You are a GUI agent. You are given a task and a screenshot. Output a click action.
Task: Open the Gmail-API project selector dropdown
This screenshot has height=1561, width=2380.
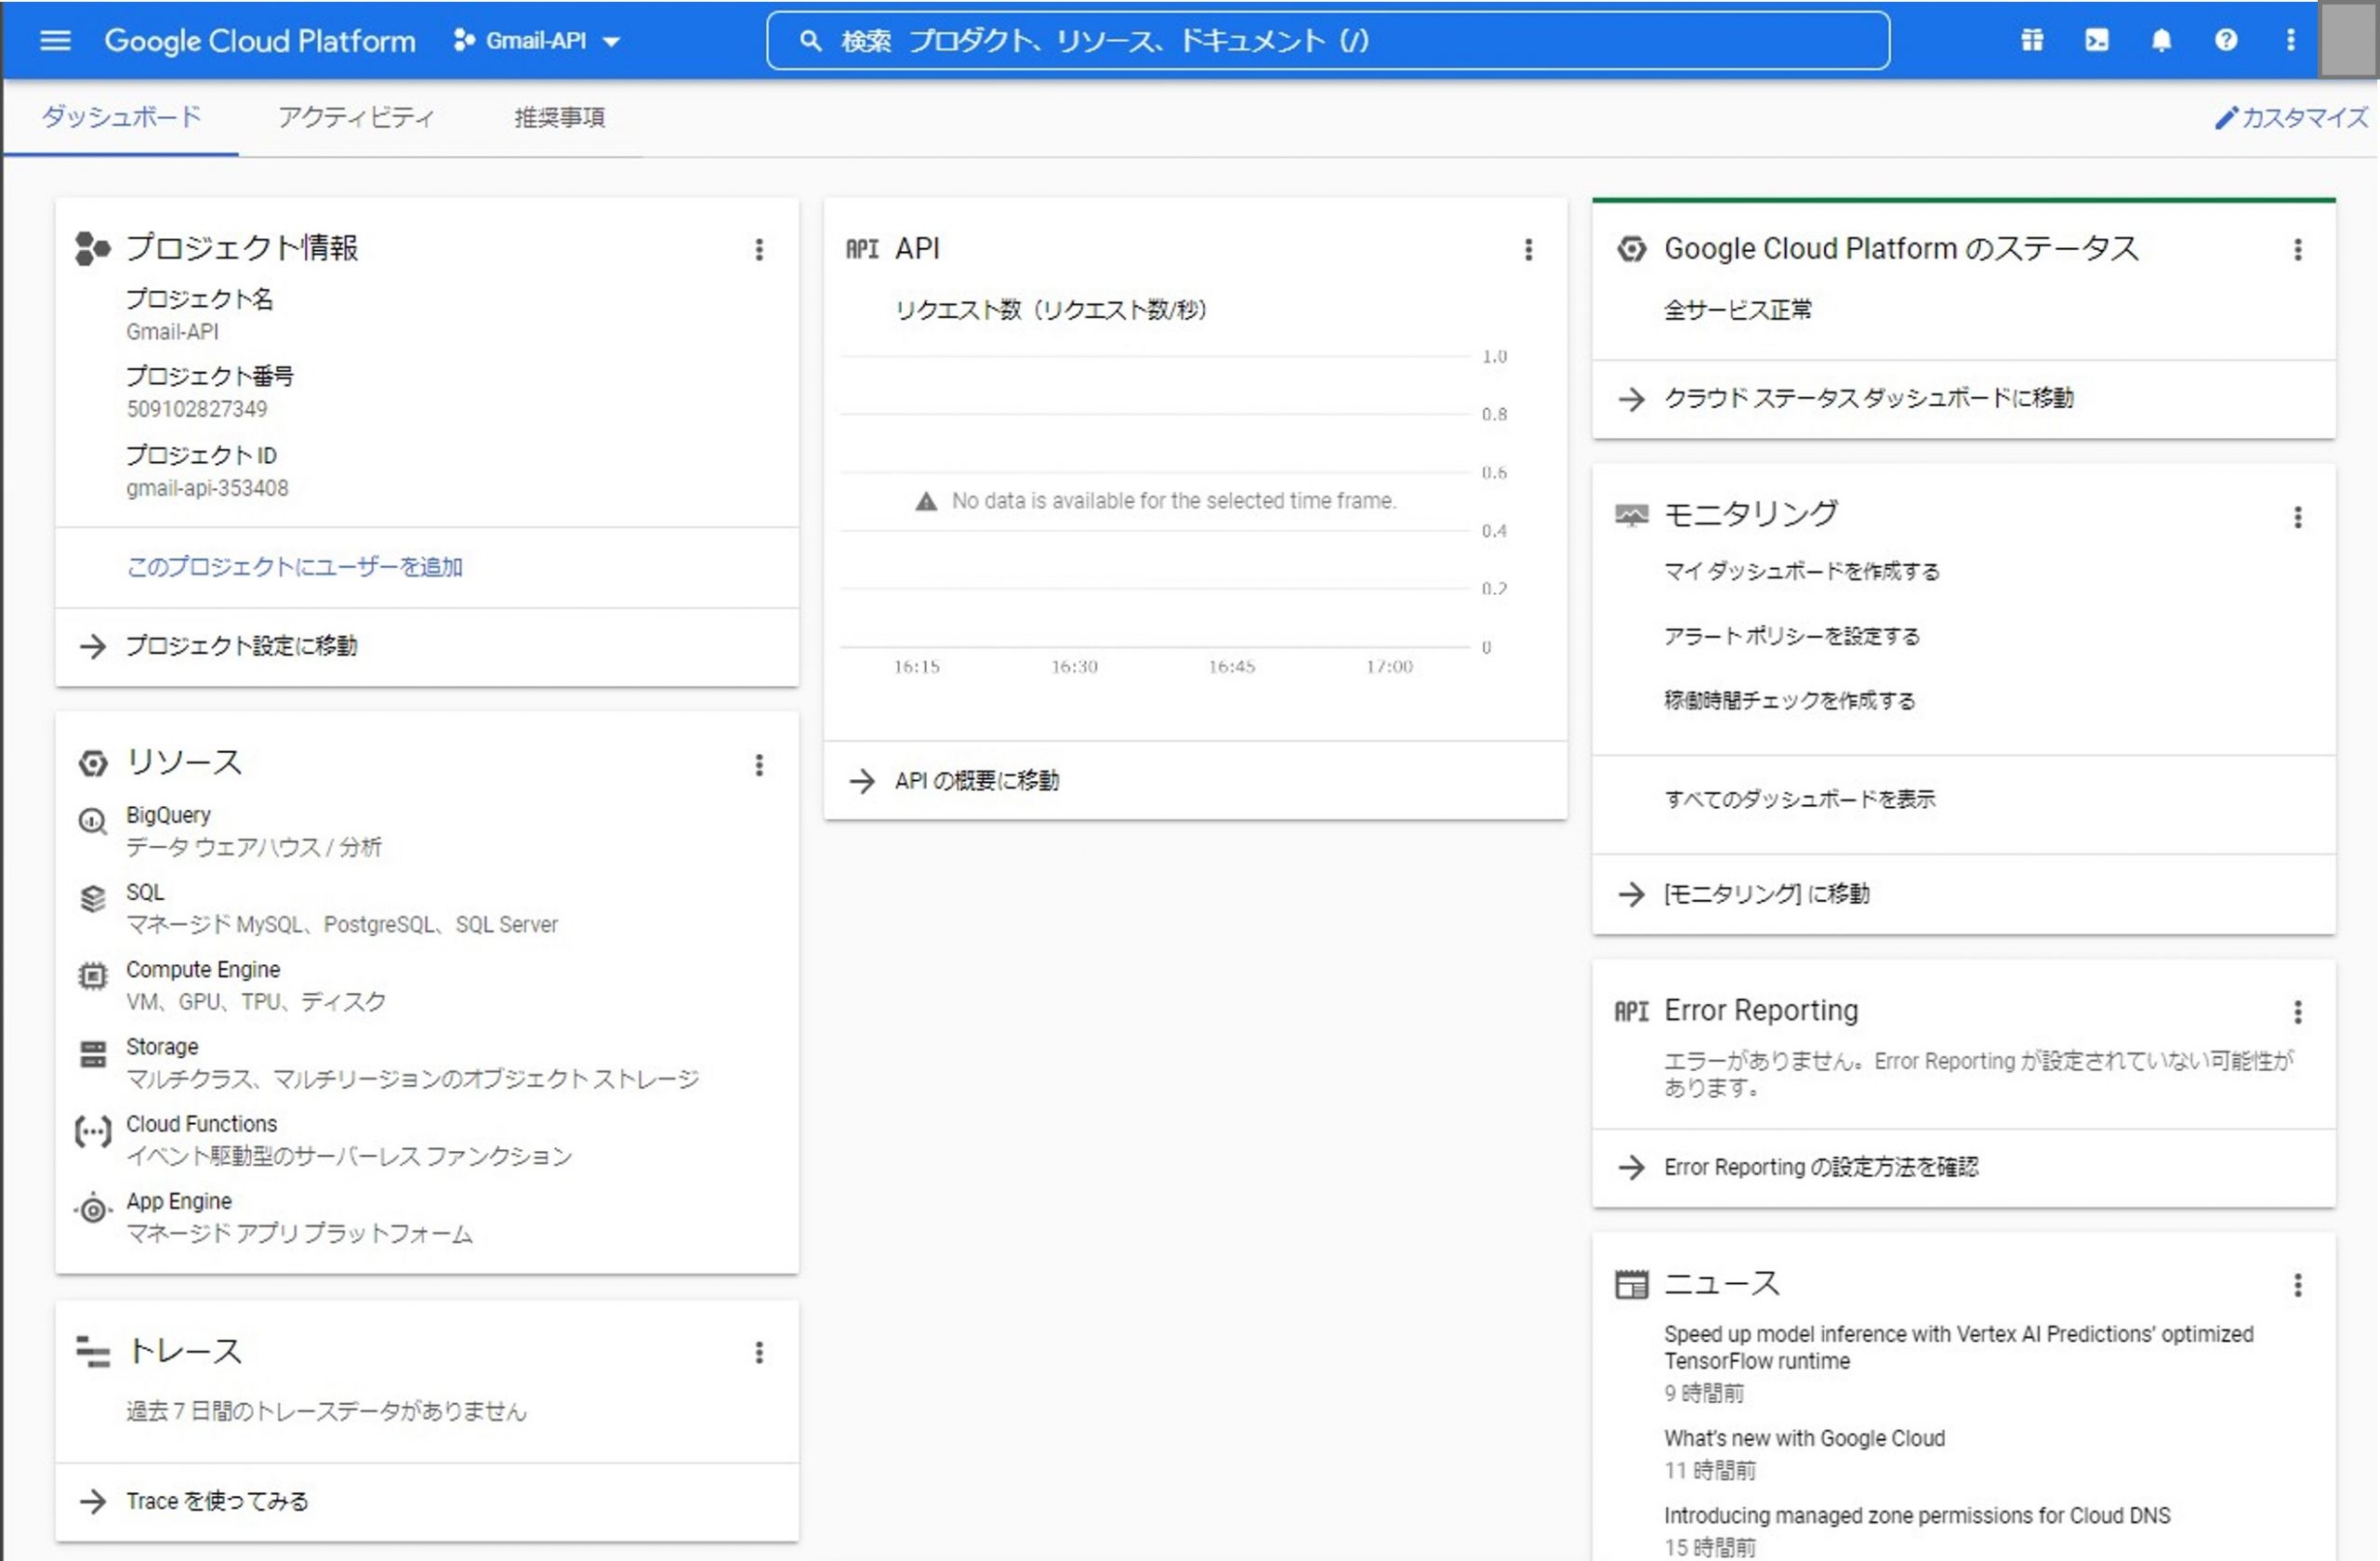pos(537,41)
